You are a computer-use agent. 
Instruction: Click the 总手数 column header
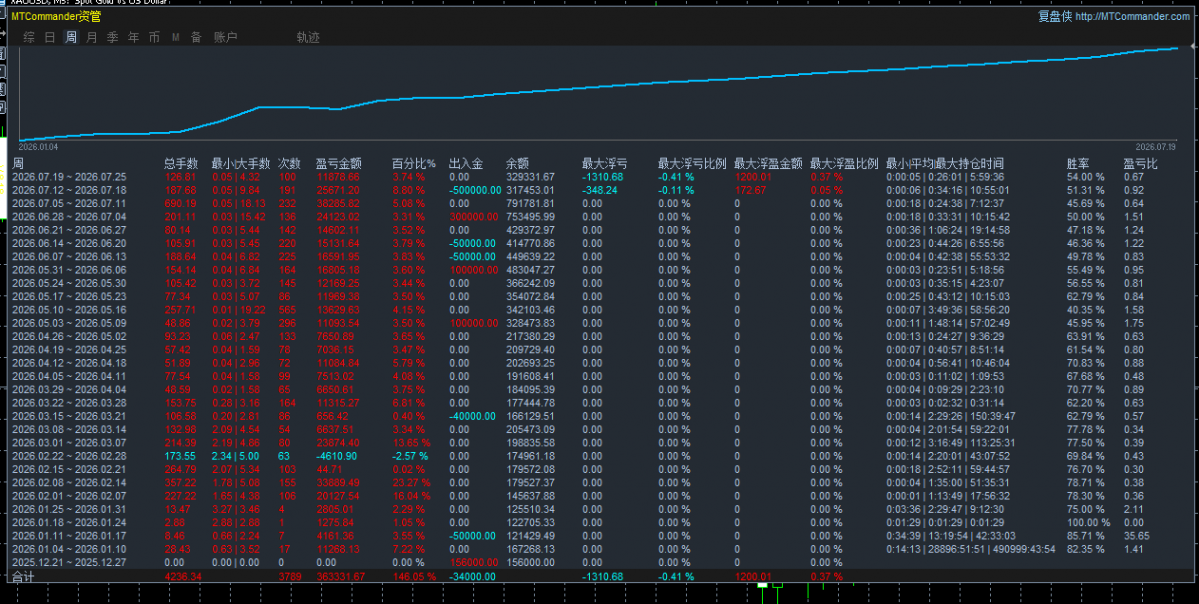click(181, 164)
